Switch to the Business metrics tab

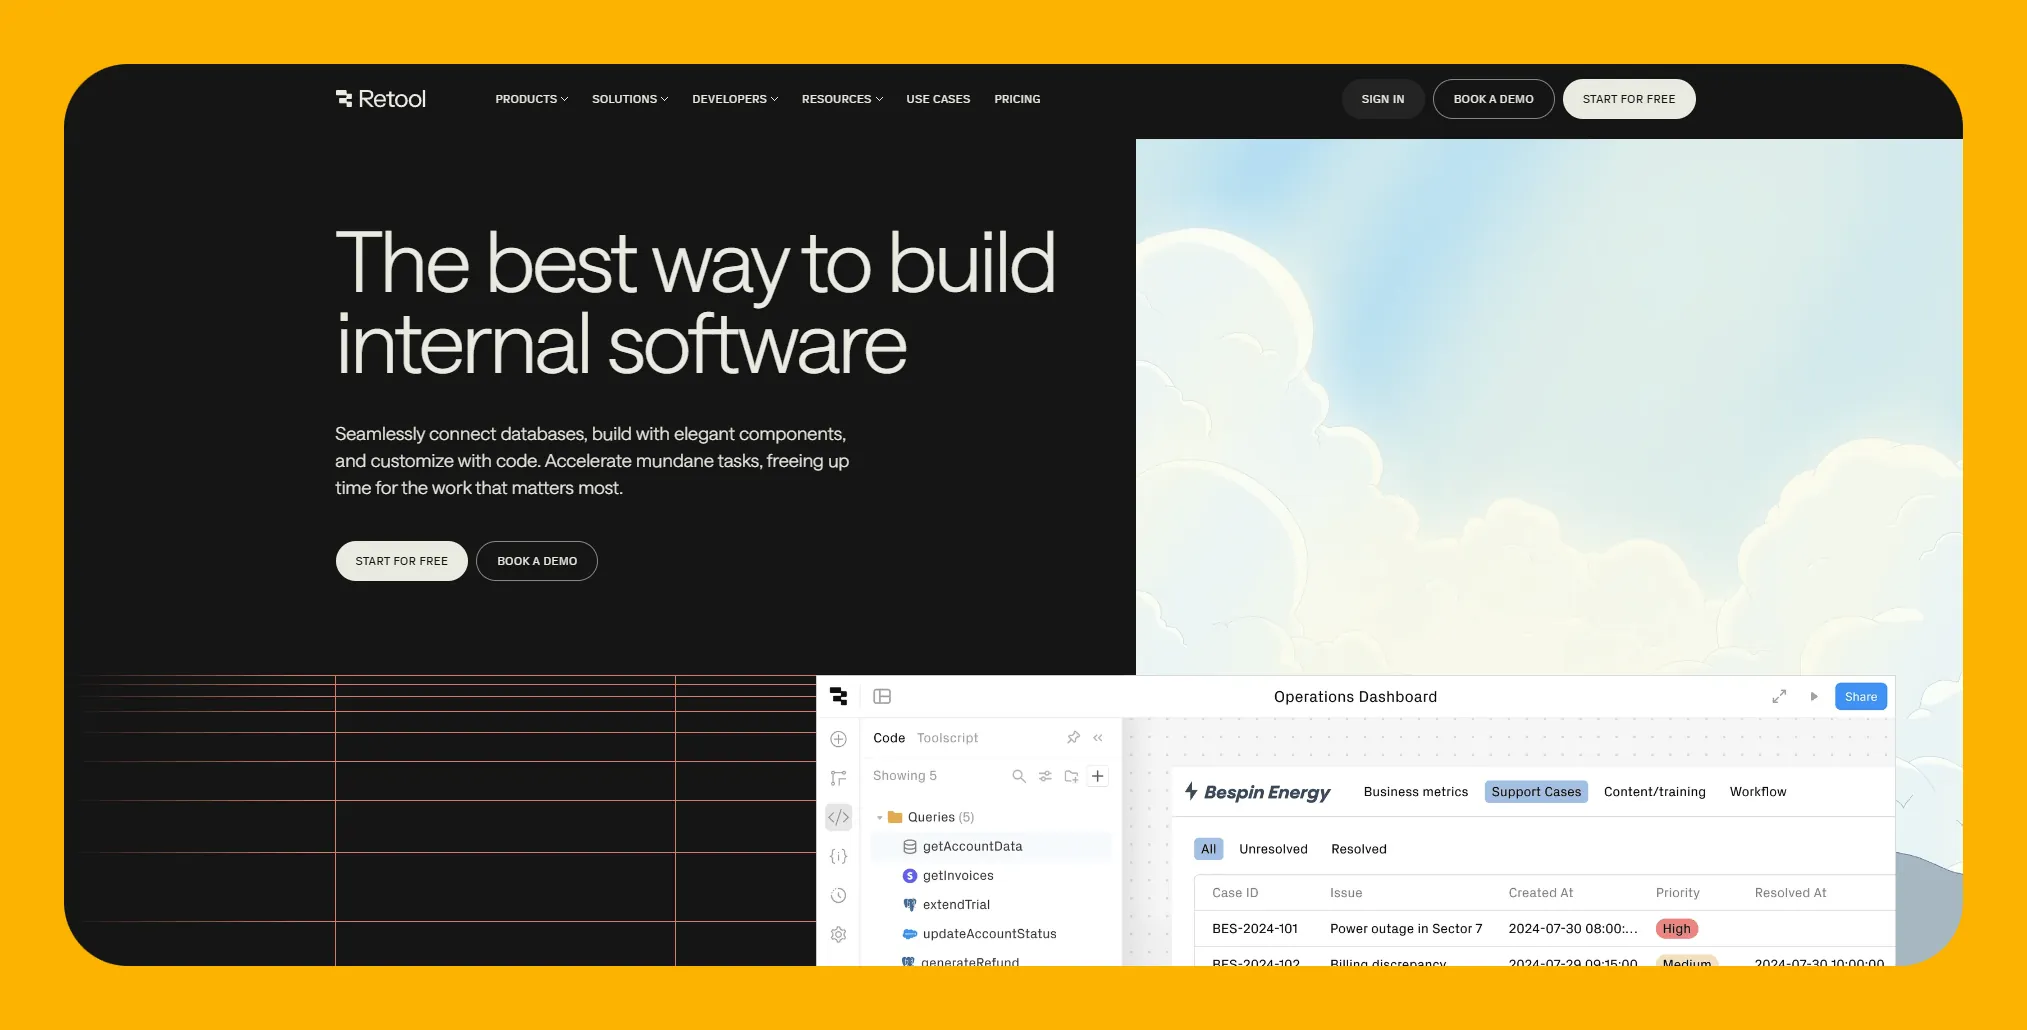coord(1415,792)
